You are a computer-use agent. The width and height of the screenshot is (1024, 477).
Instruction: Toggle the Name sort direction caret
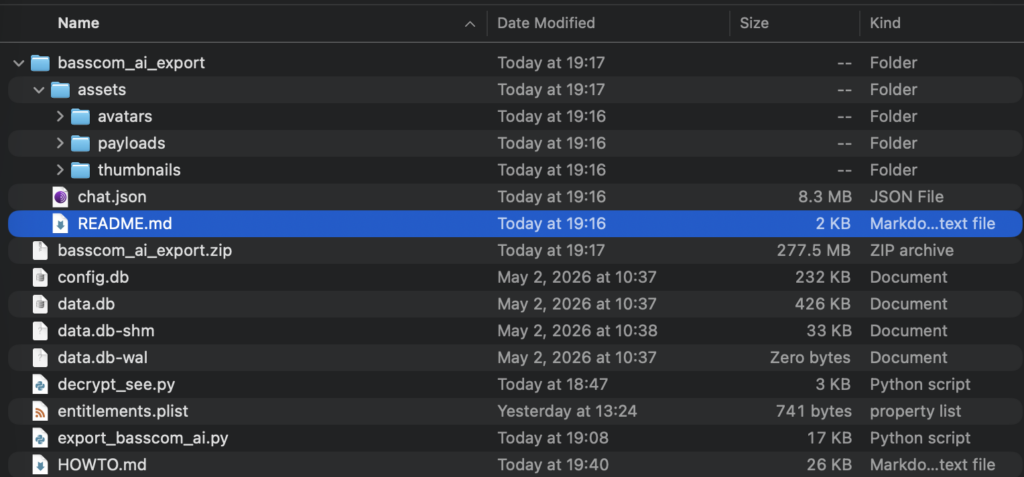tap(470, 24)
